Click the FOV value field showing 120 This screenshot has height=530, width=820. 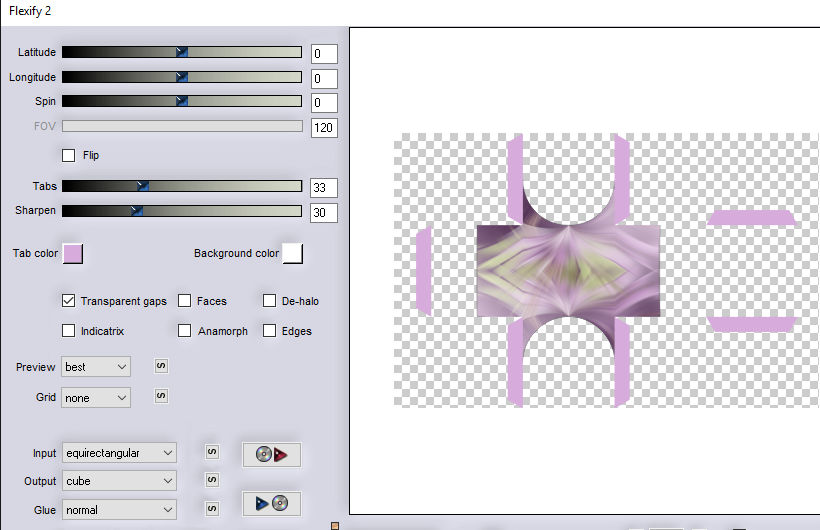coord(324,128)
